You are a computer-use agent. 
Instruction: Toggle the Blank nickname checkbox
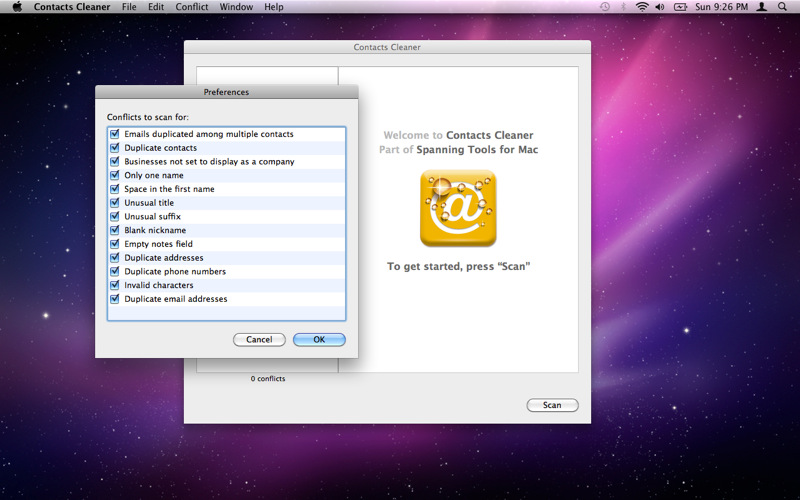(114, 230)
